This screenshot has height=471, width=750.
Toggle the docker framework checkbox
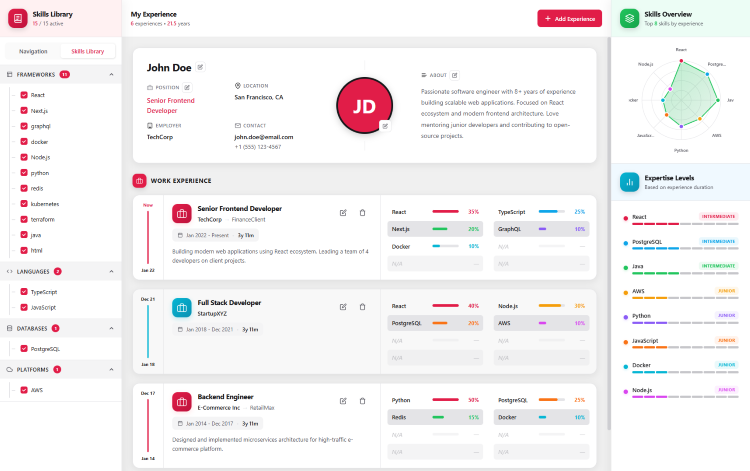point(24,142)
